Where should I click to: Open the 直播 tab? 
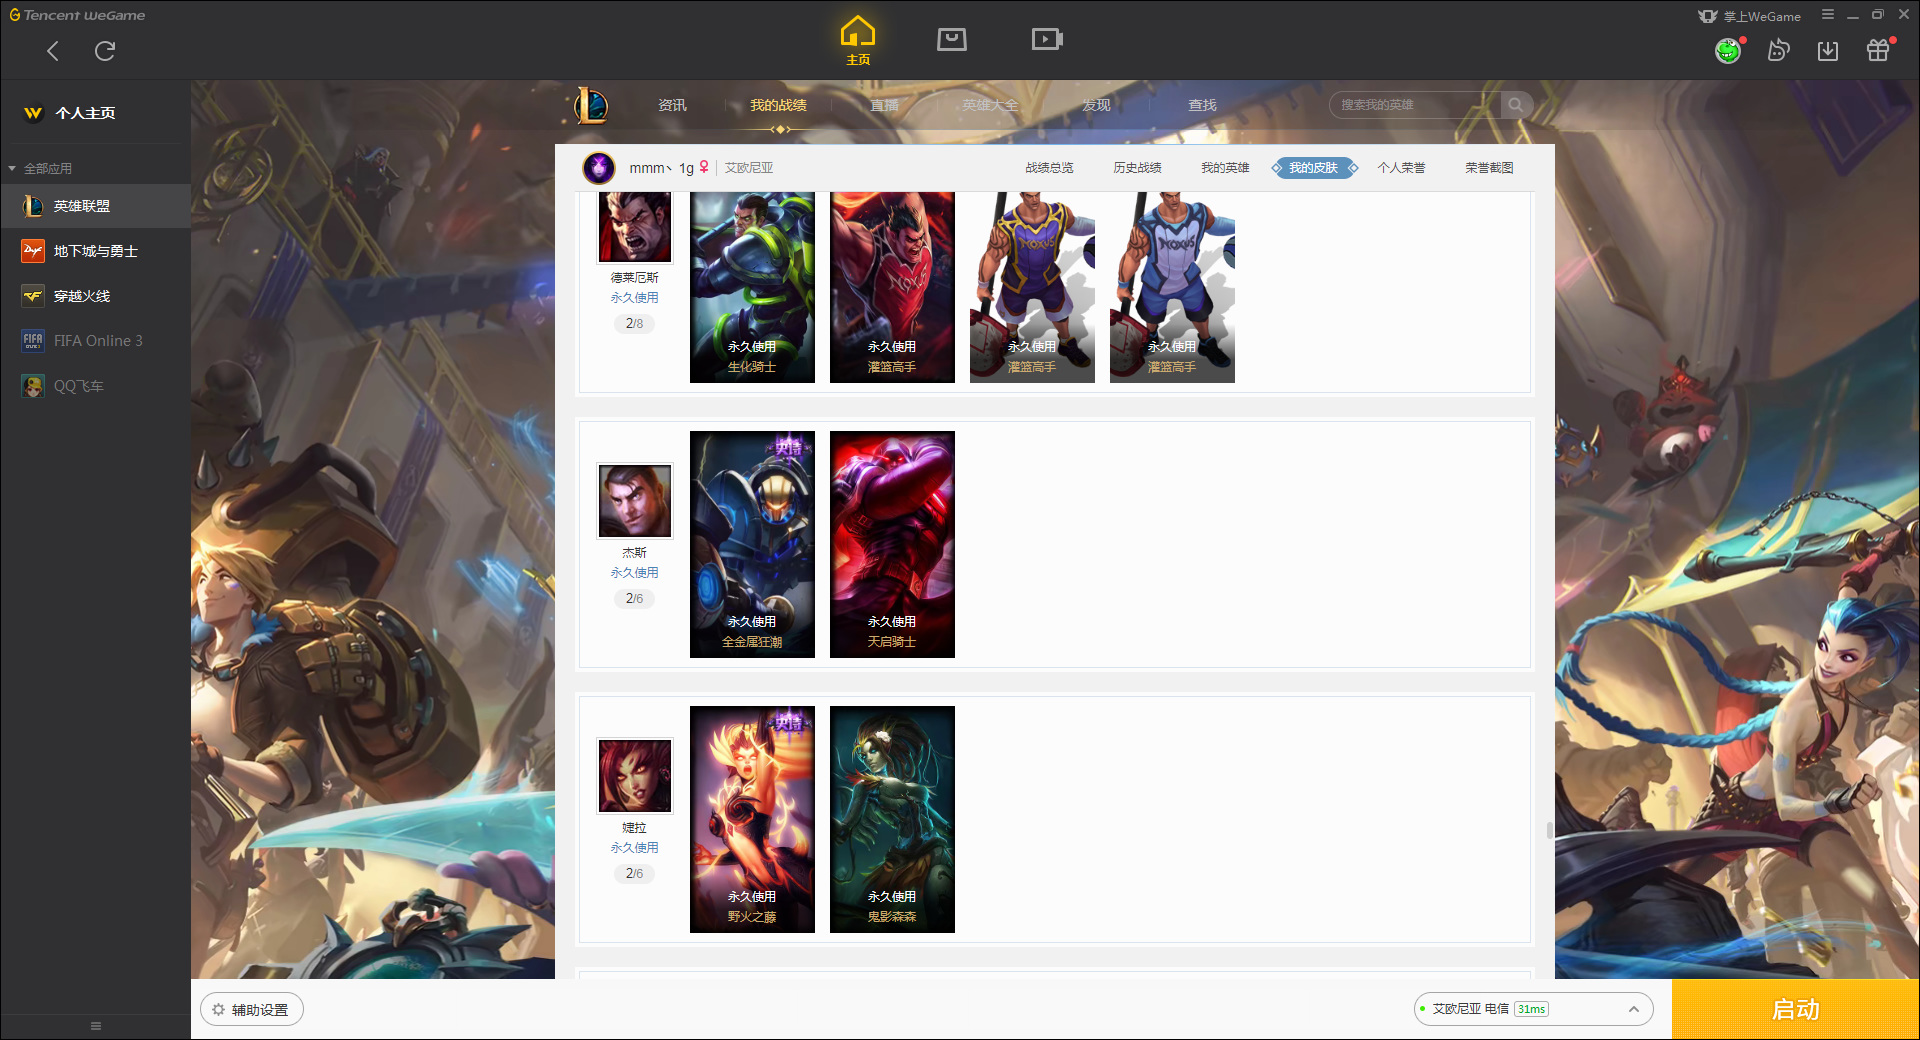(884, 105)
